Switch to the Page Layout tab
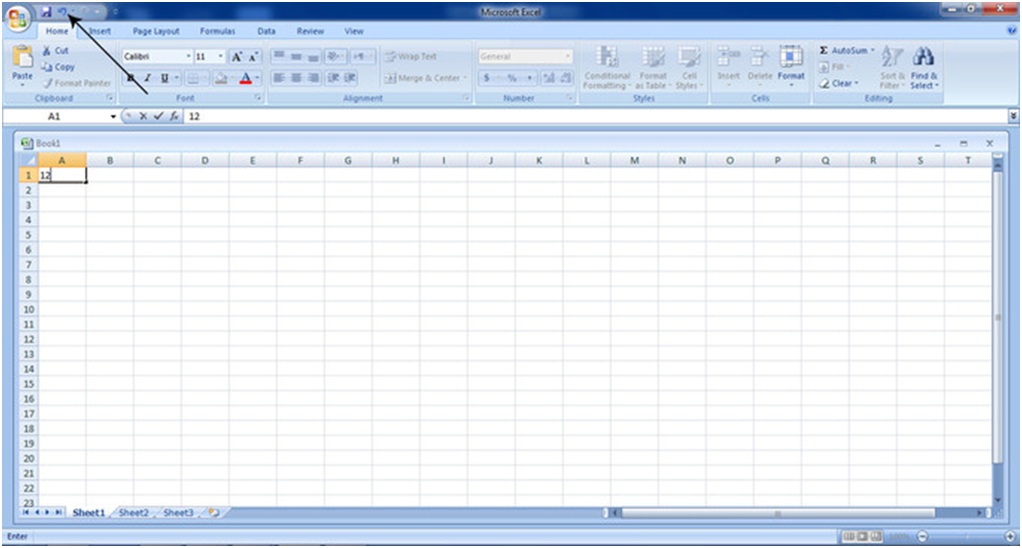The width and height of the screenshot is (1022, 548). [x=156, y=31]
